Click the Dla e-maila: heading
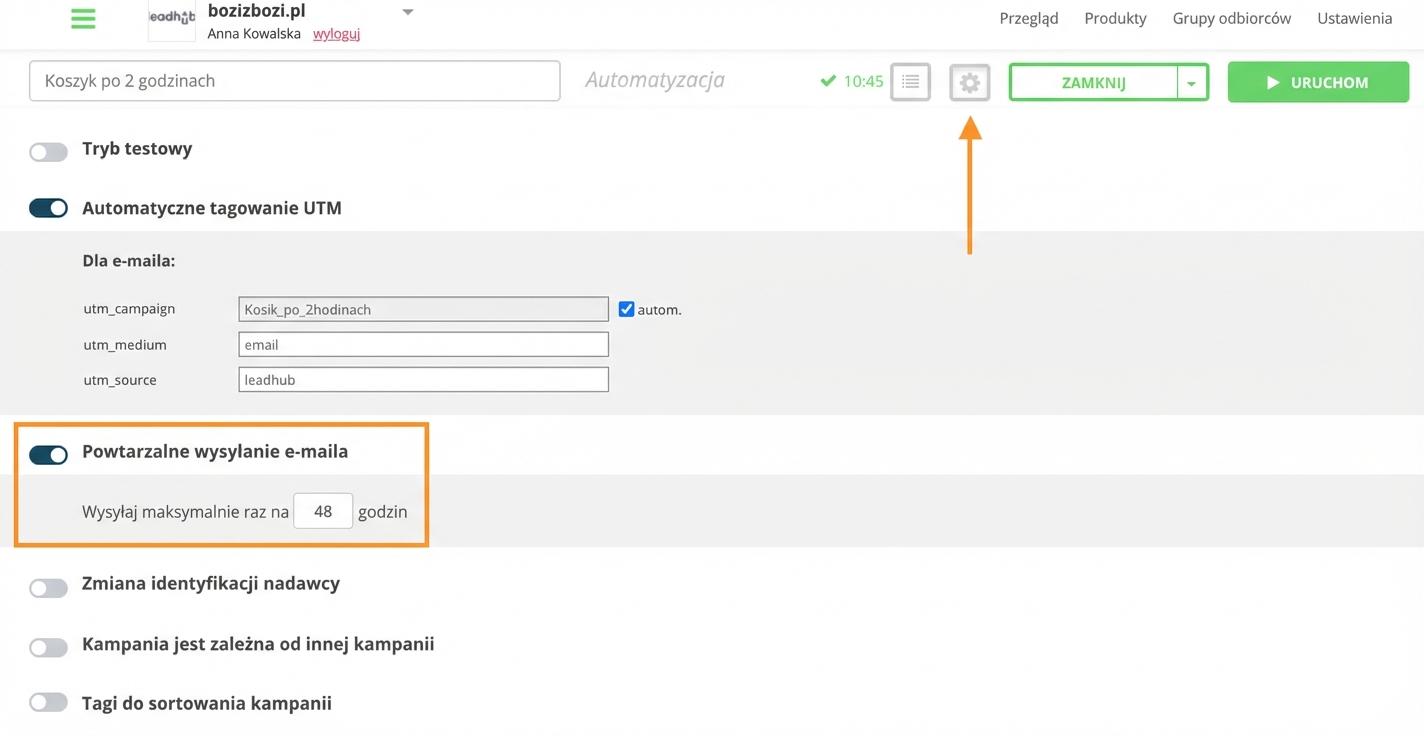The image size is (1424, 736). pyautogui.click(x=129, y=260)
